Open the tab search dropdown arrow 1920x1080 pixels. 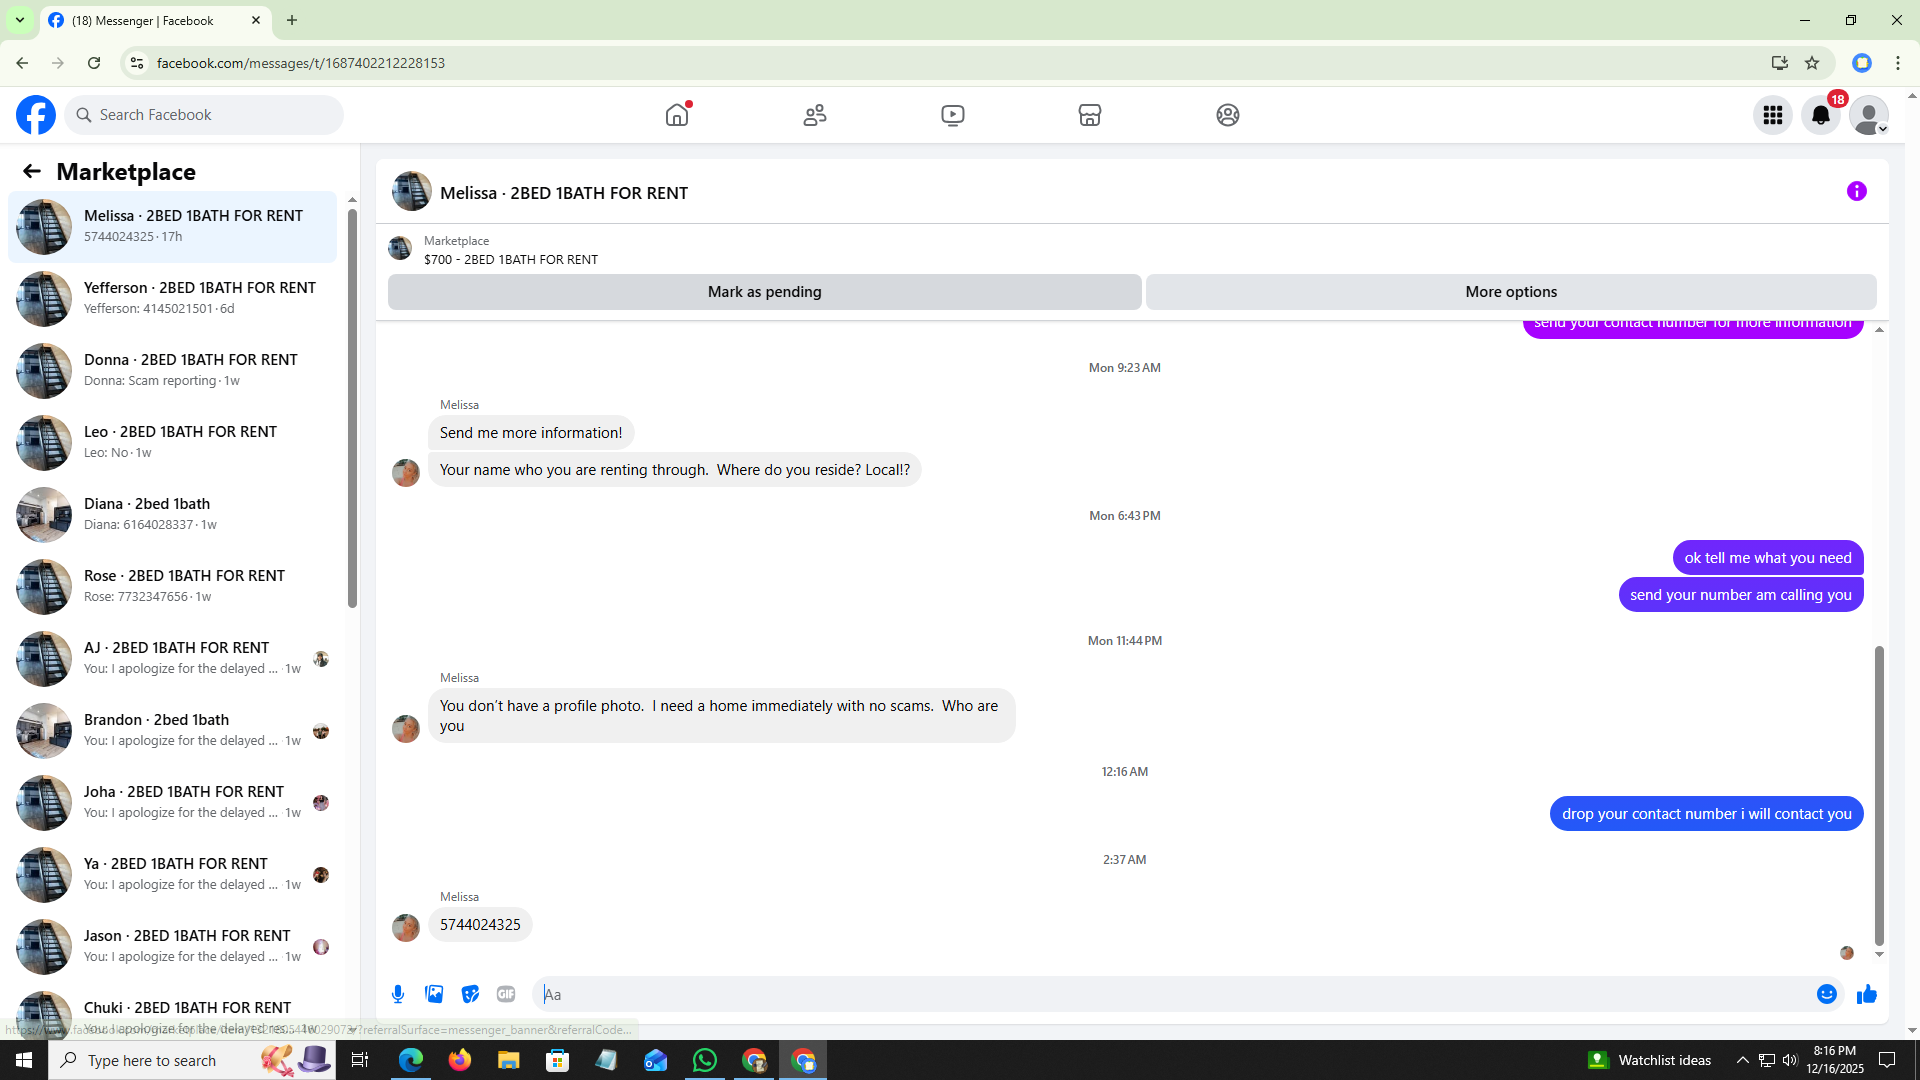coord(19,20)
